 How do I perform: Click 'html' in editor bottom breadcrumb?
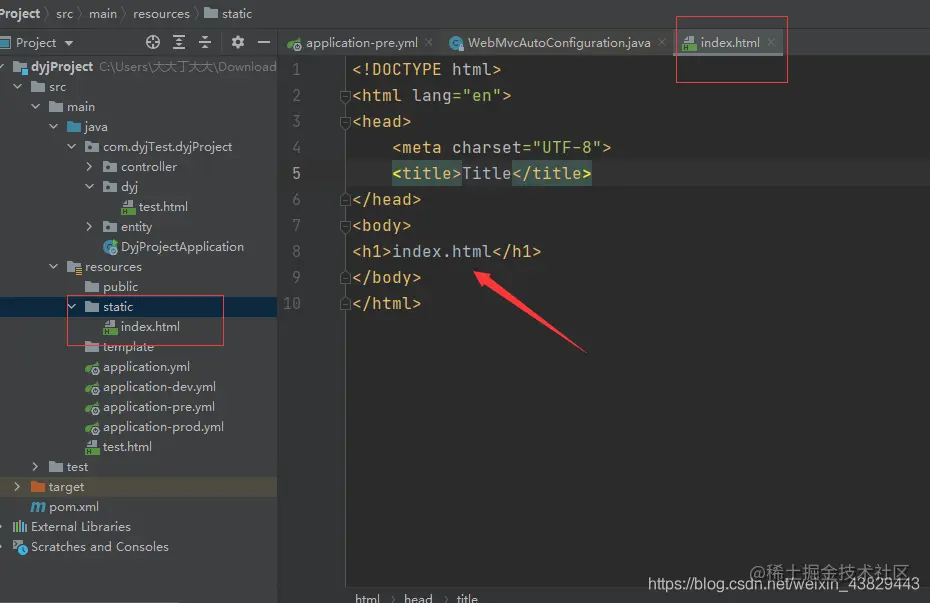(367, 598)
